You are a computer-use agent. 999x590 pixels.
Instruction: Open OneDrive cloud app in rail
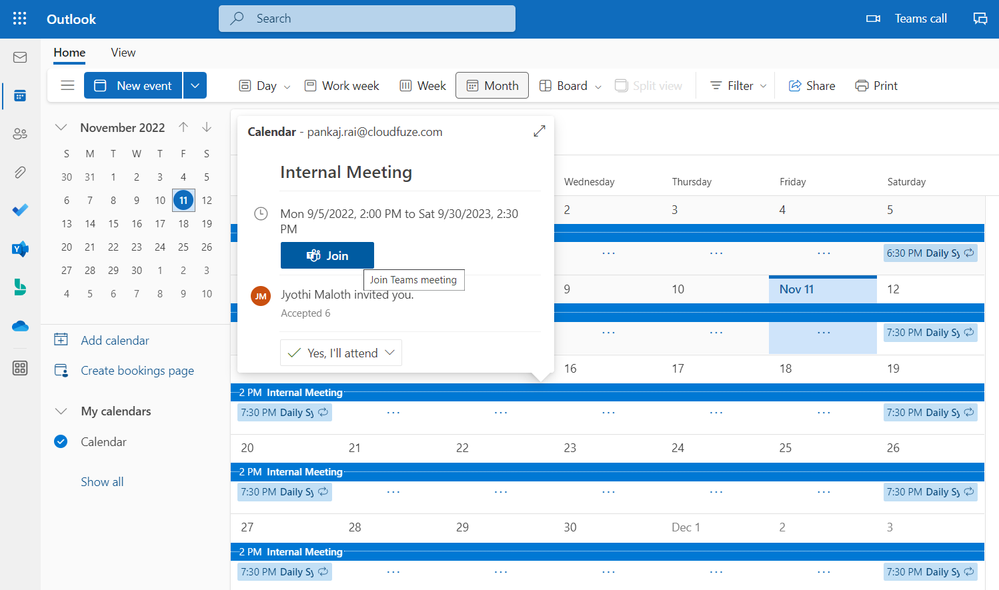20,326
